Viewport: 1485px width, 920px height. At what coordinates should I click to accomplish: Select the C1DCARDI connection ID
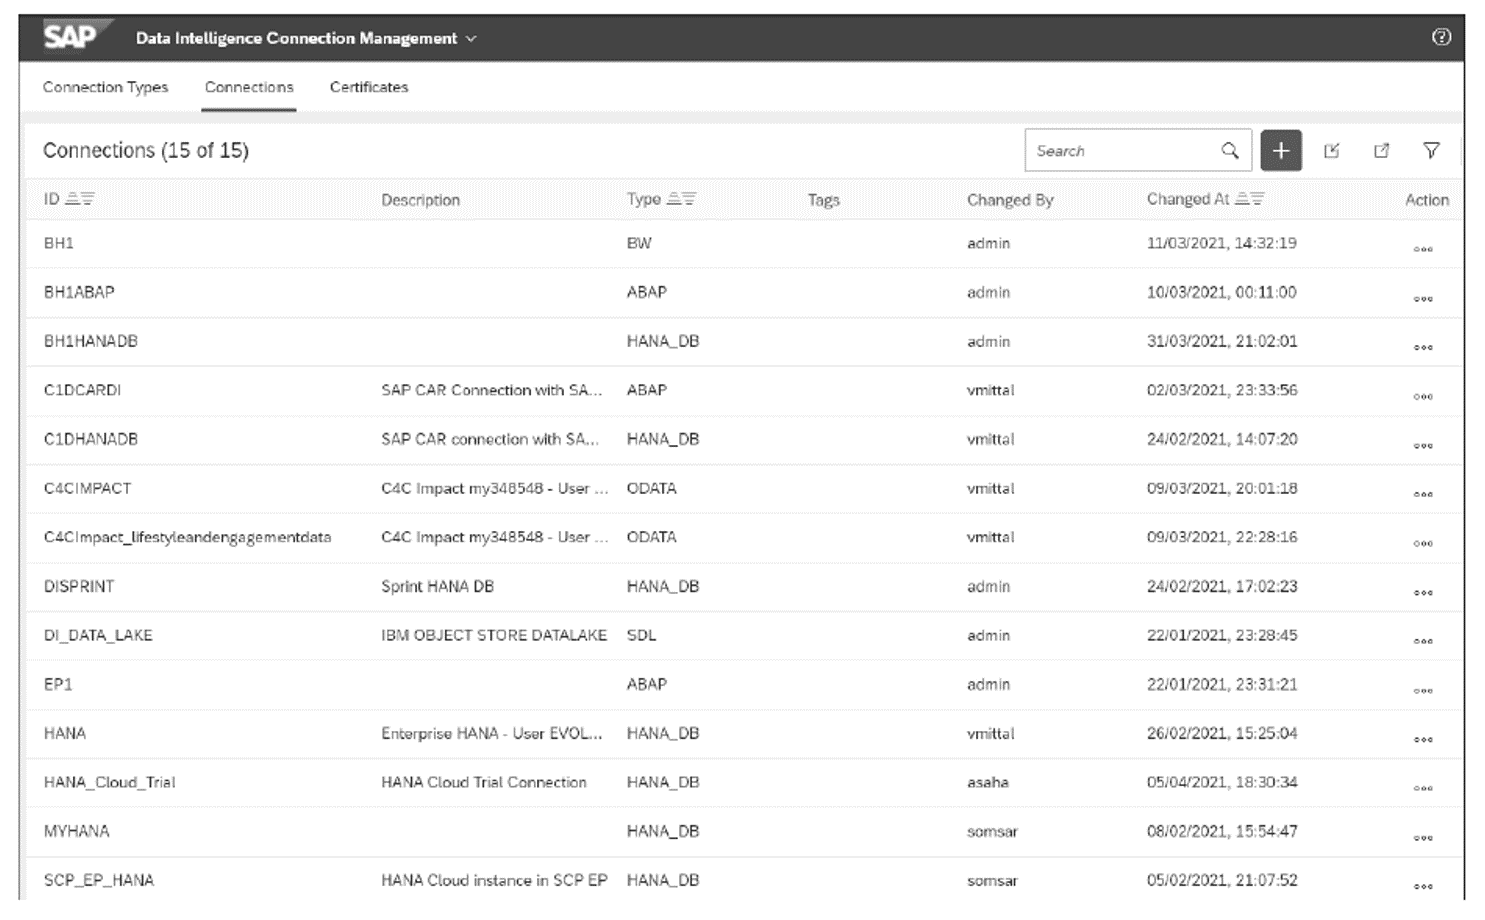click(x=82, y=390)
